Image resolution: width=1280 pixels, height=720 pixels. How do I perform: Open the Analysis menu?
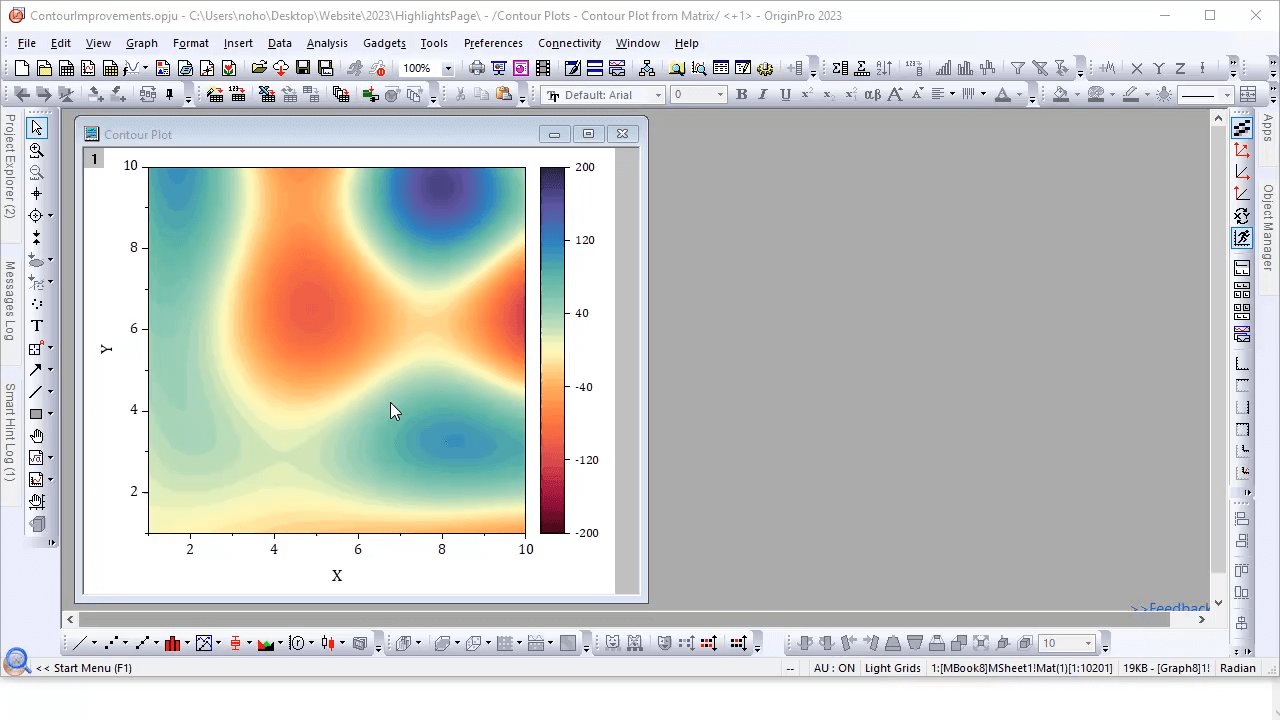pos(327,43)
